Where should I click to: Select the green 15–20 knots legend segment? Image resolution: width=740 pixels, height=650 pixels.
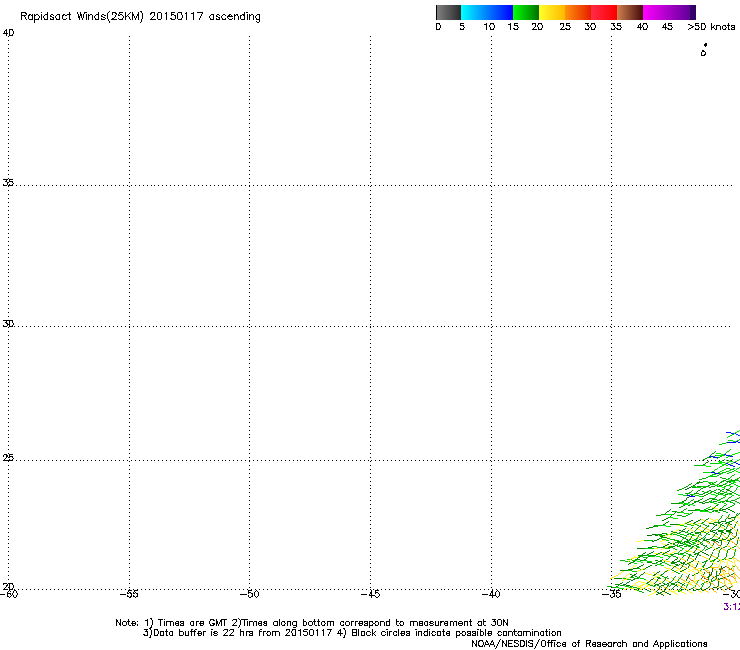point(526,12)
